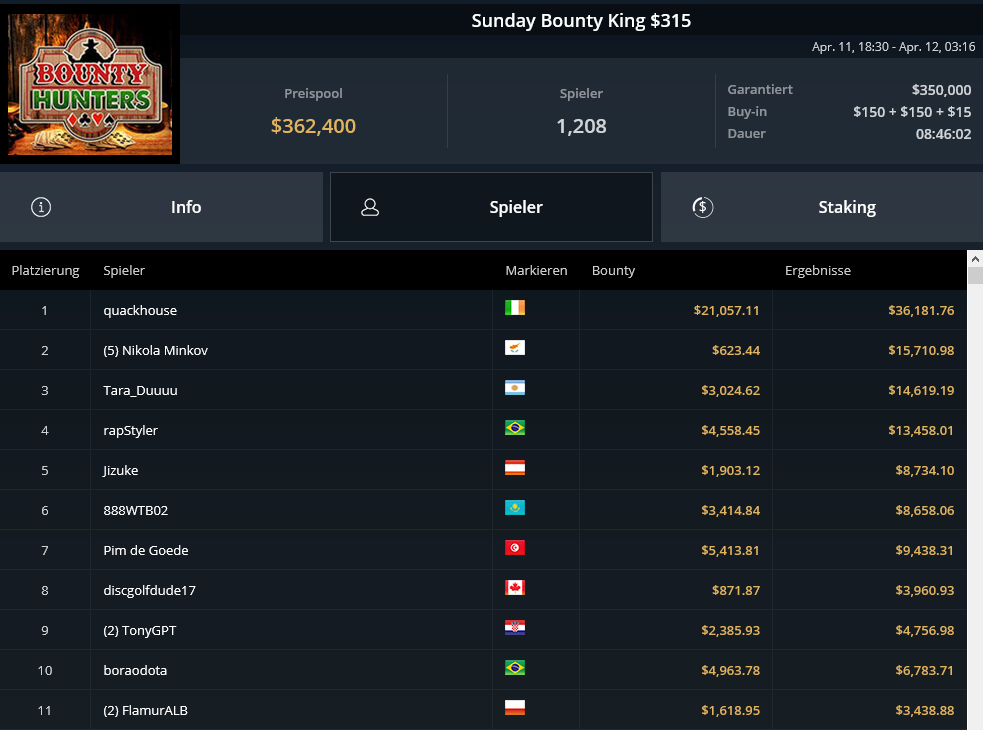Sort by the Bounty column header
The height and width of the screenshot is (730, 983).
(x=613, y=270)
